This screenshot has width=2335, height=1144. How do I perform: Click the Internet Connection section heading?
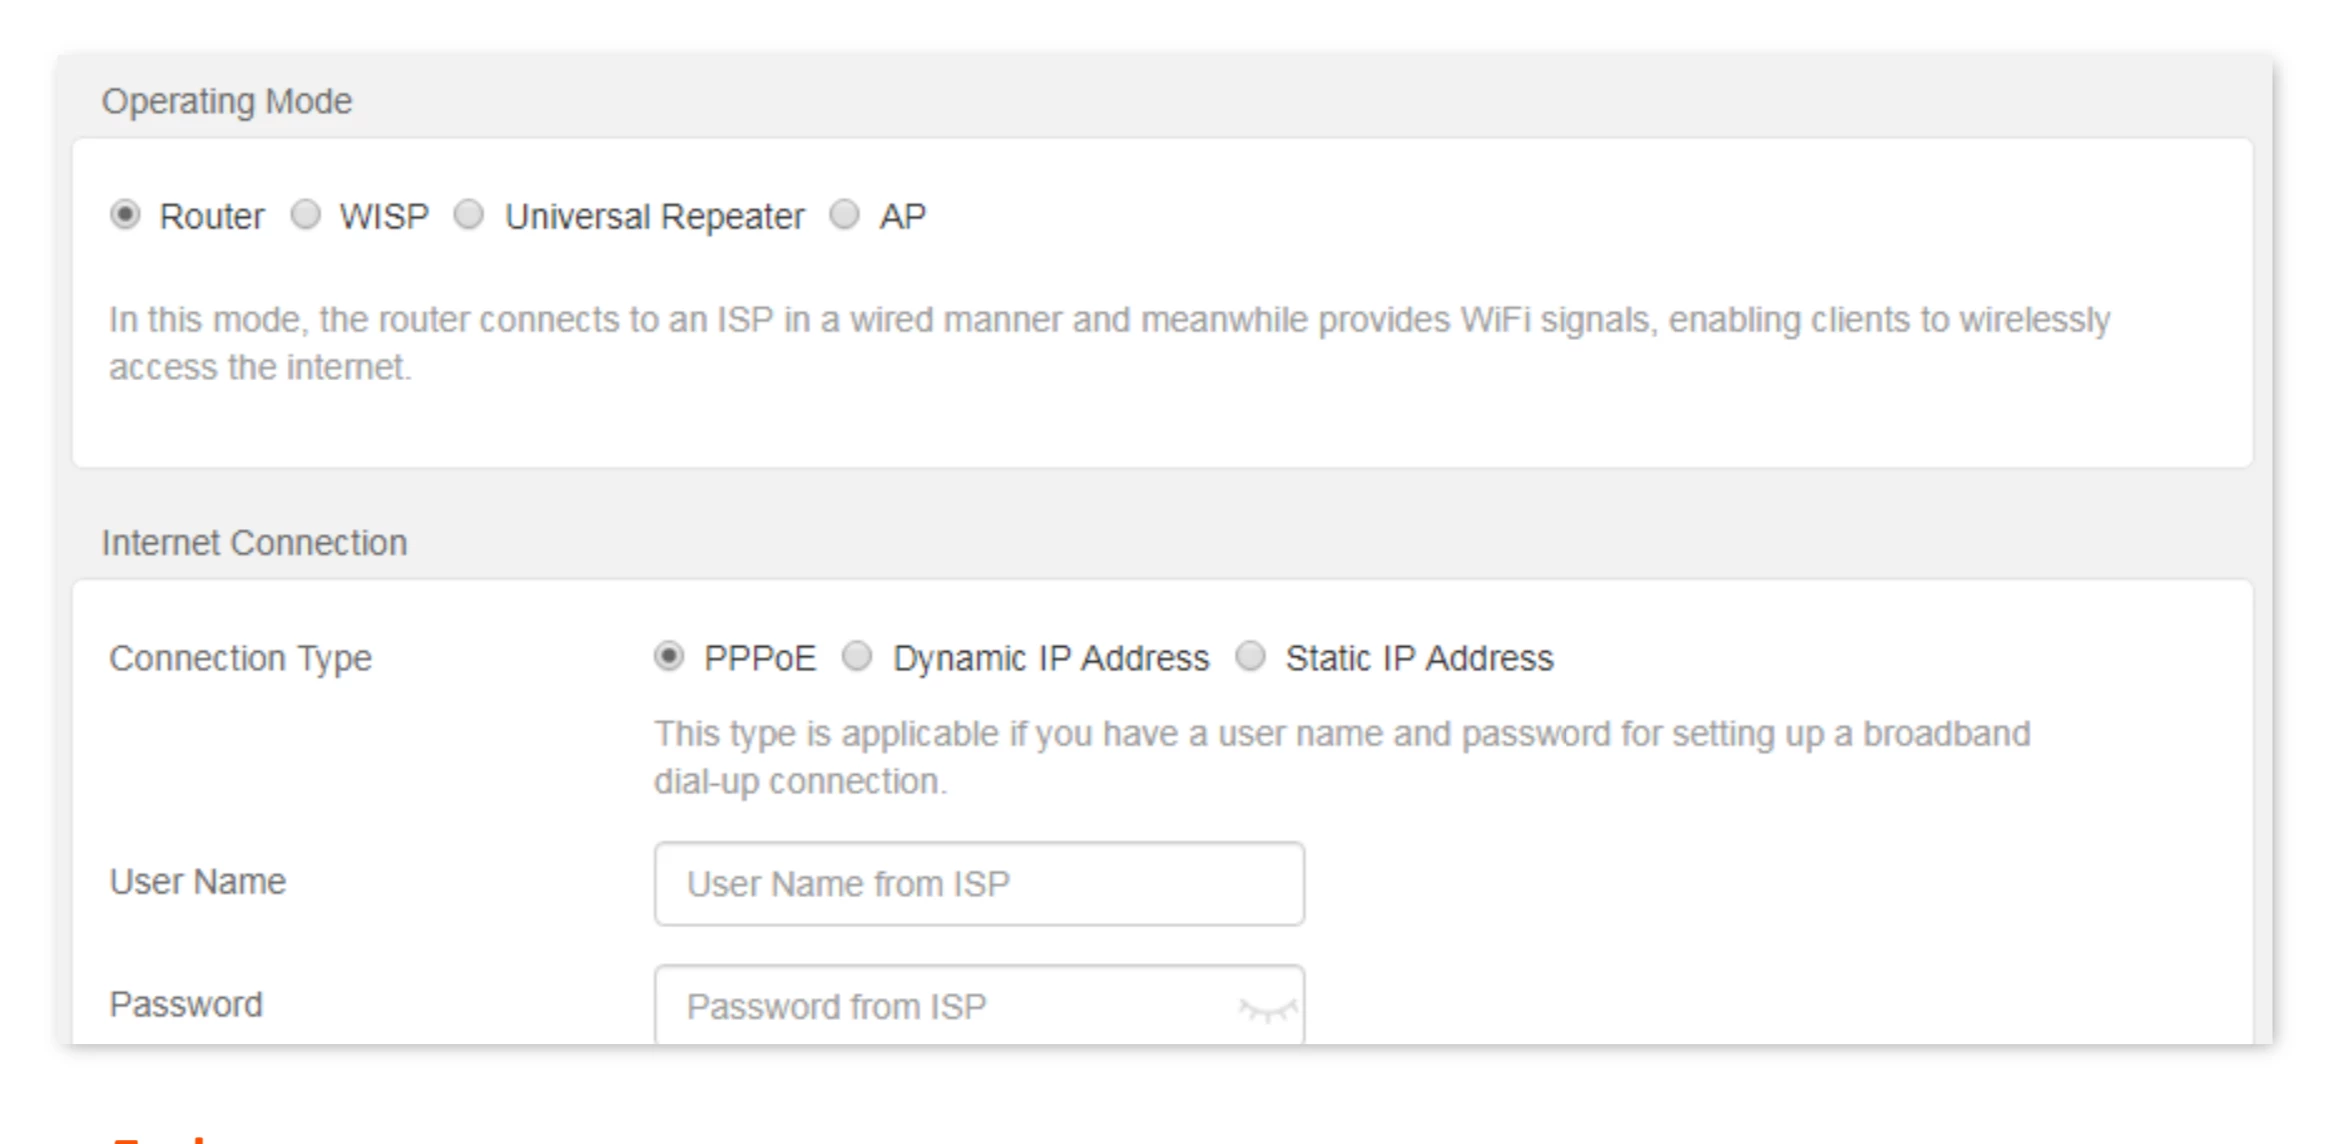pos(254,543)
